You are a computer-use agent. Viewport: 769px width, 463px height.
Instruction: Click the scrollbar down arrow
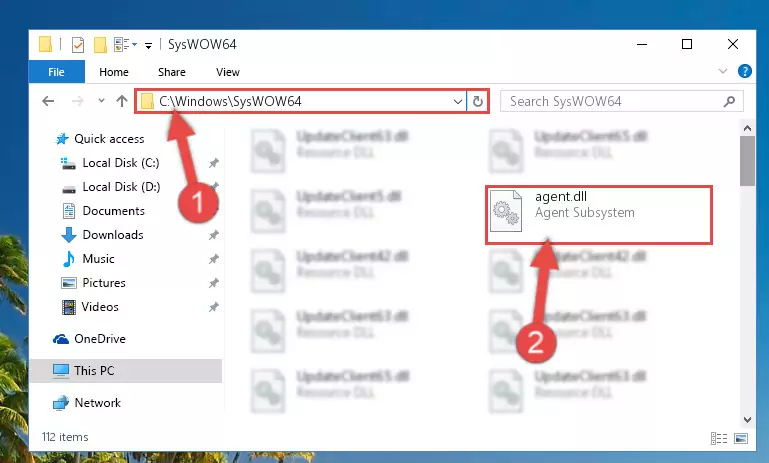pyautogui.click(x=747, y=420)
